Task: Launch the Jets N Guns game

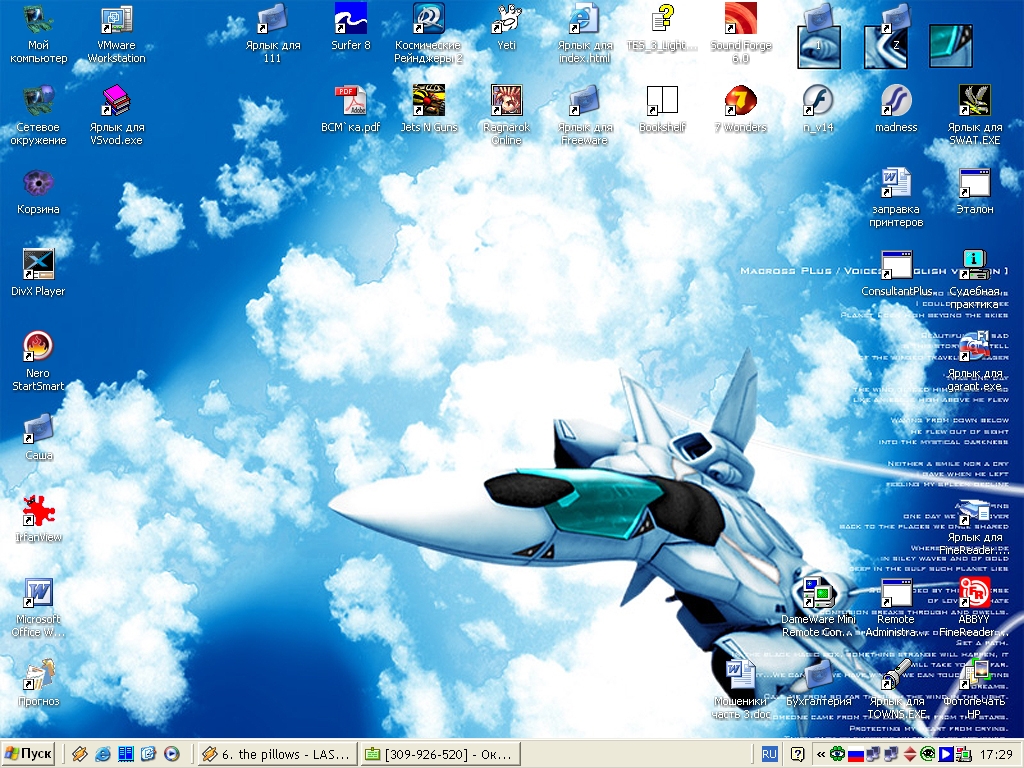Action: pos(428,110)
